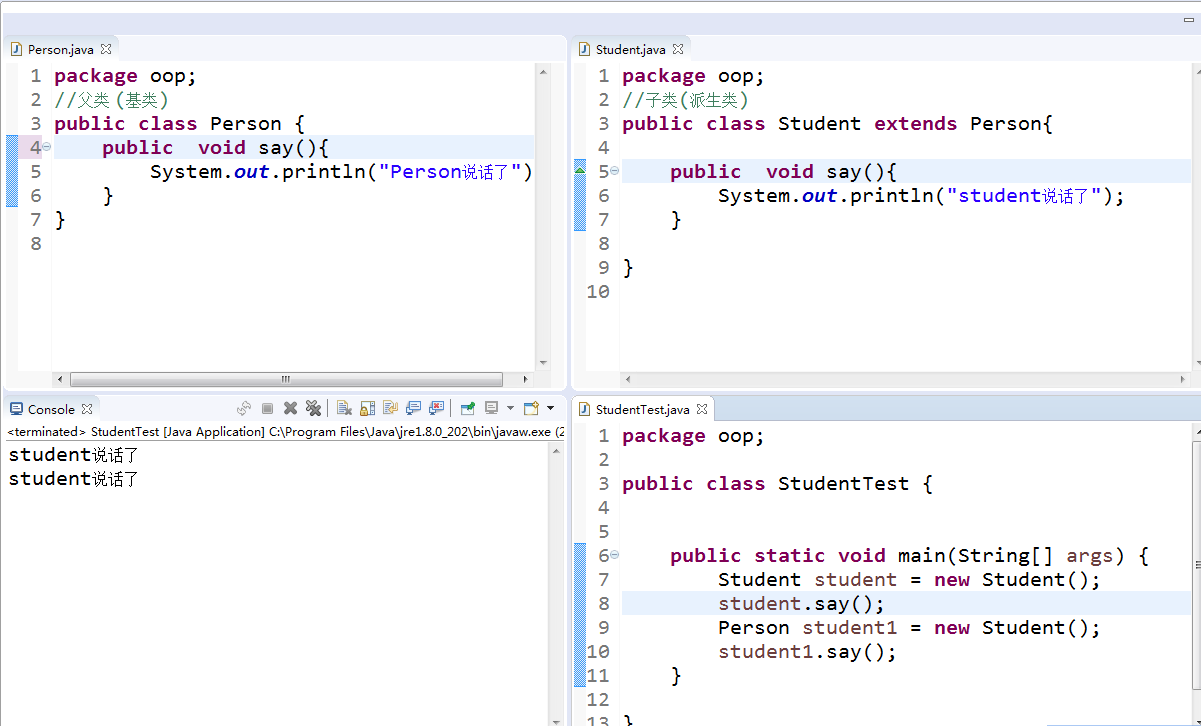Close the Person.java tab
Image resolution: width=1201 pixels, height=726 pixels.
tap(105, 48)
